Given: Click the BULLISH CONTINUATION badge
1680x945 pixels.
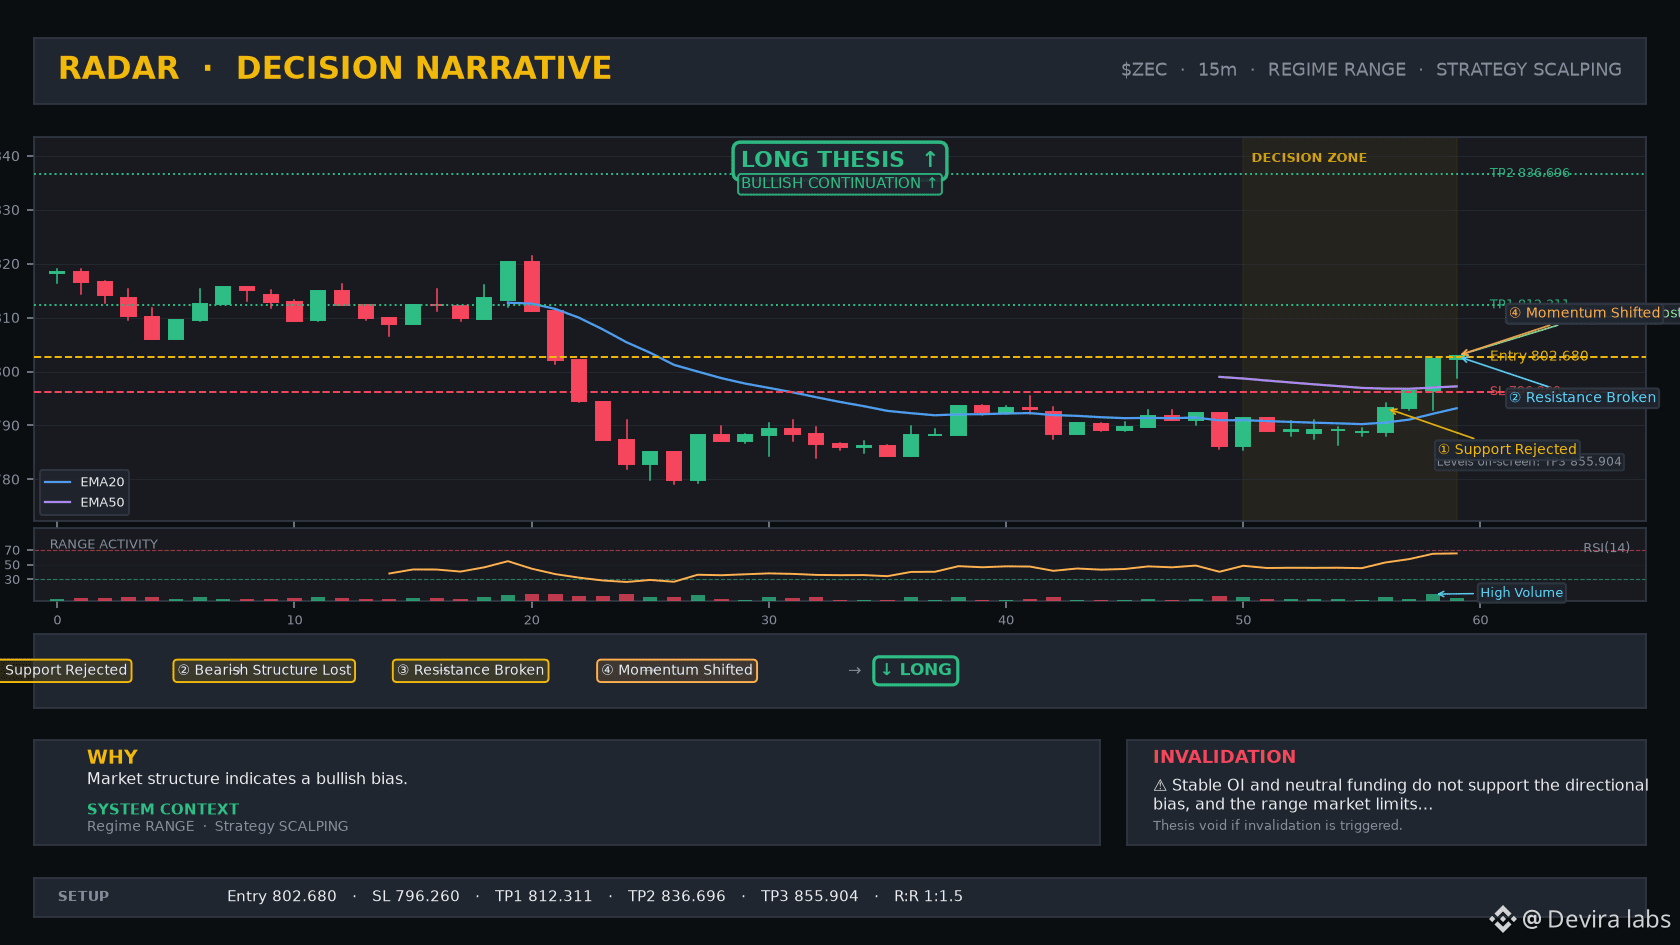Looking at the screenshot, I should (x=839, y=183).
